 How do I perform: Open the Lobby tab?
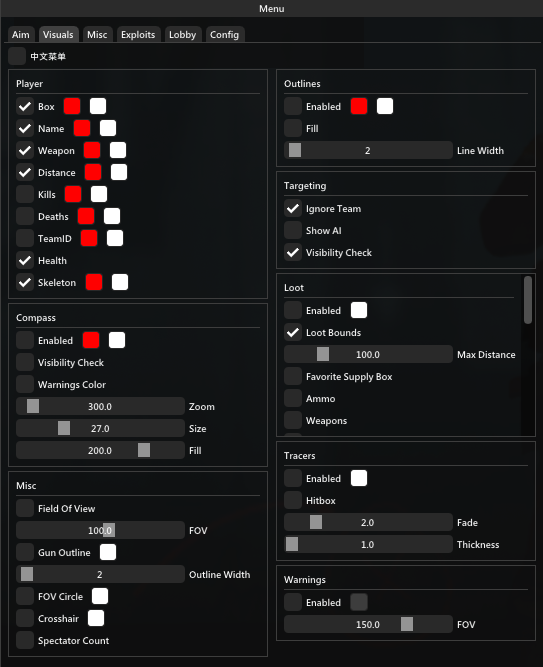[183, 34]
